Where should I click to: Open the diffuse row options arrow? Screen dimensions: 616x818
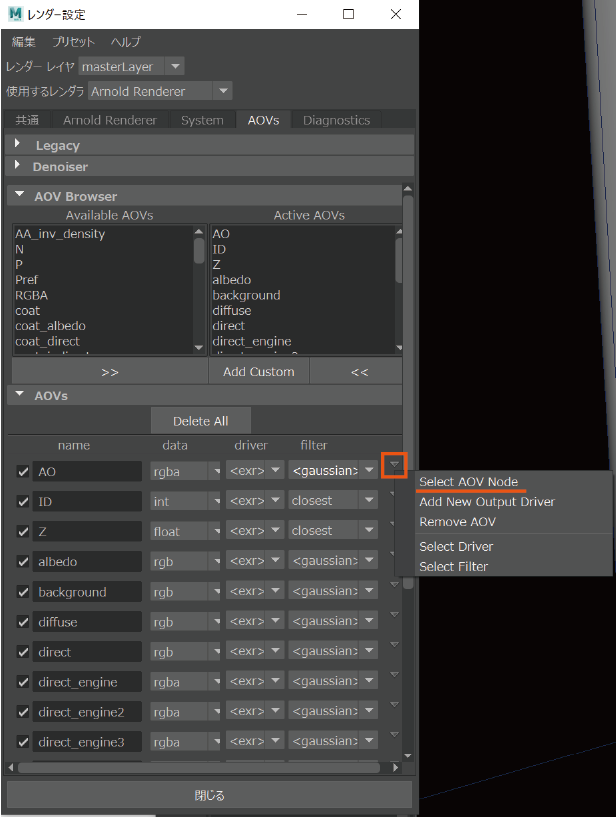[394, 615]
